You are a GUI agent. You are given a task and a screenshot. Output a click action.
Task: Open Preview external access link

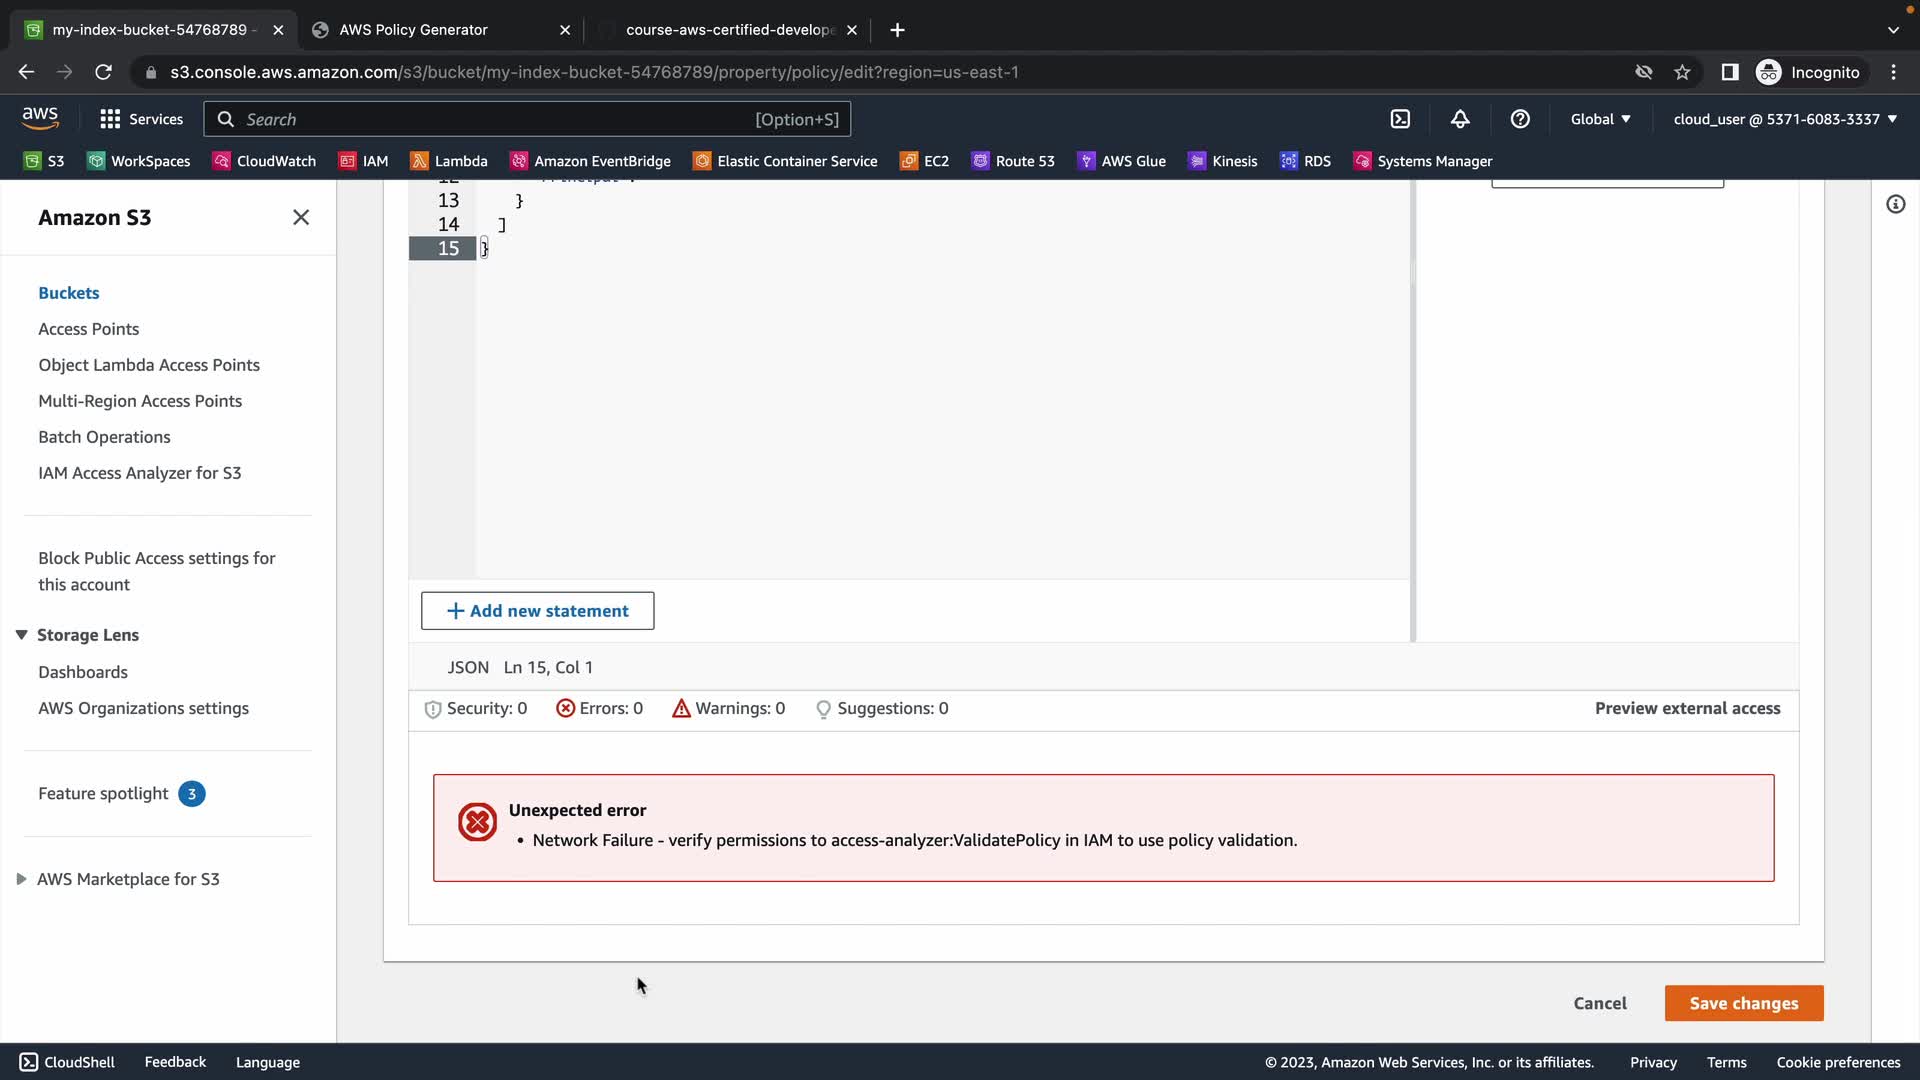point(1687,708)
